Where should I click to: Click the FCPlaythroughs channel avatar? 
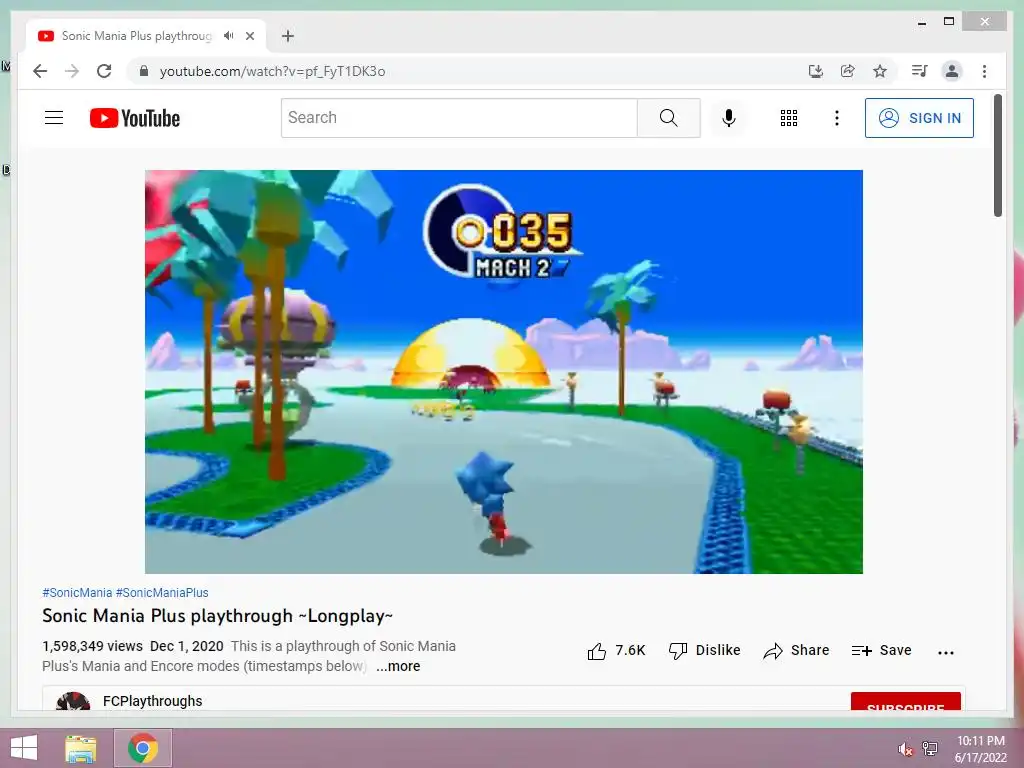click(x=73, y=701)
